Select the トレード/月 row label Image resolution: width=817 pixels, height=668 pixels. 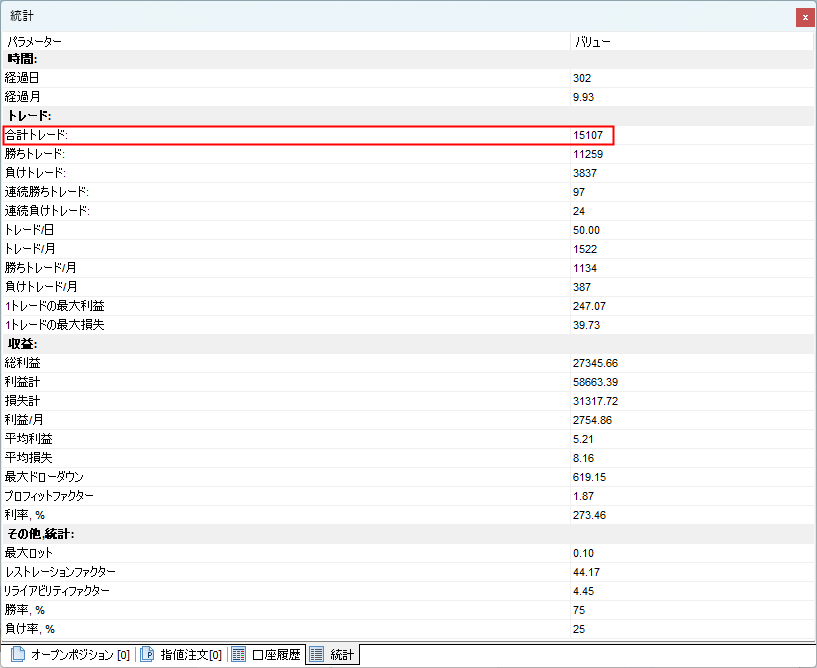tap(30, 249)
